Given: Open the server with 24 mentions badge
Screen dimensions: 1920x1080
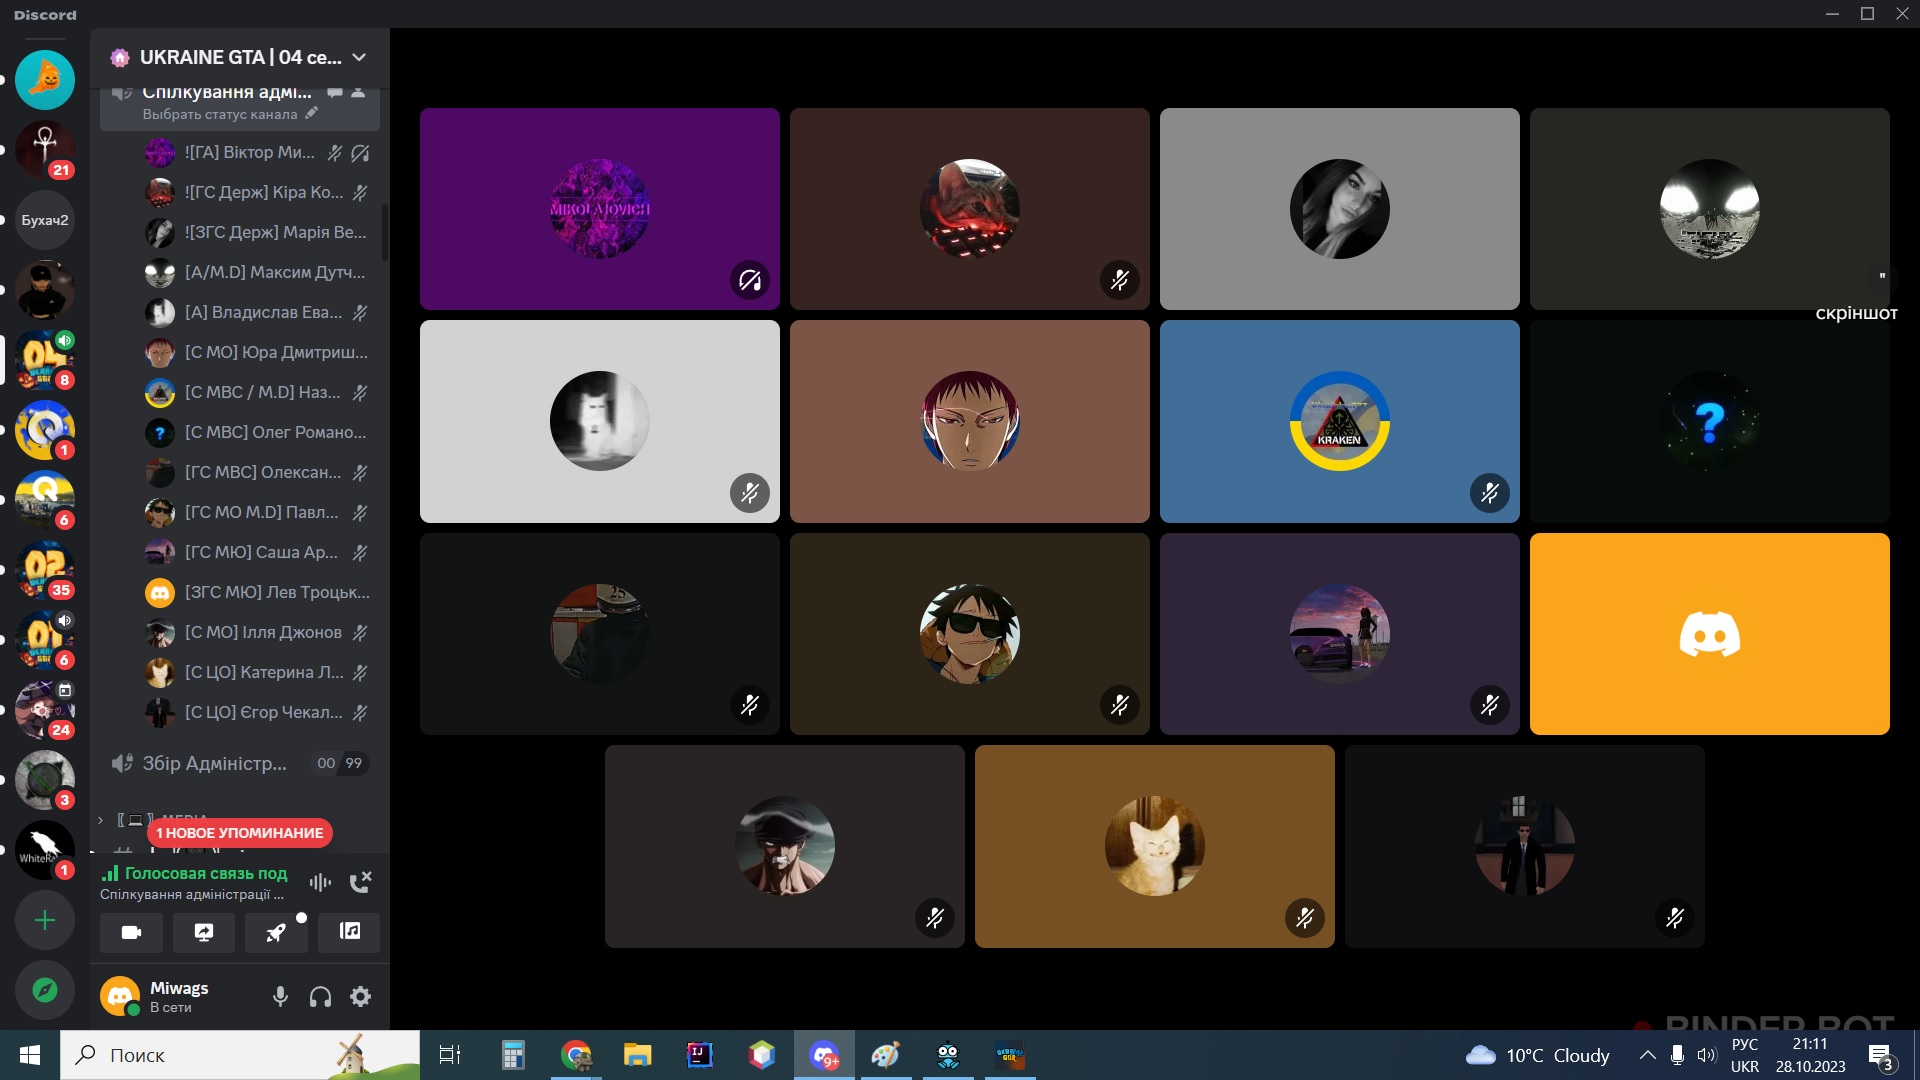Looking at the screenshot, I should coord(45,710).
